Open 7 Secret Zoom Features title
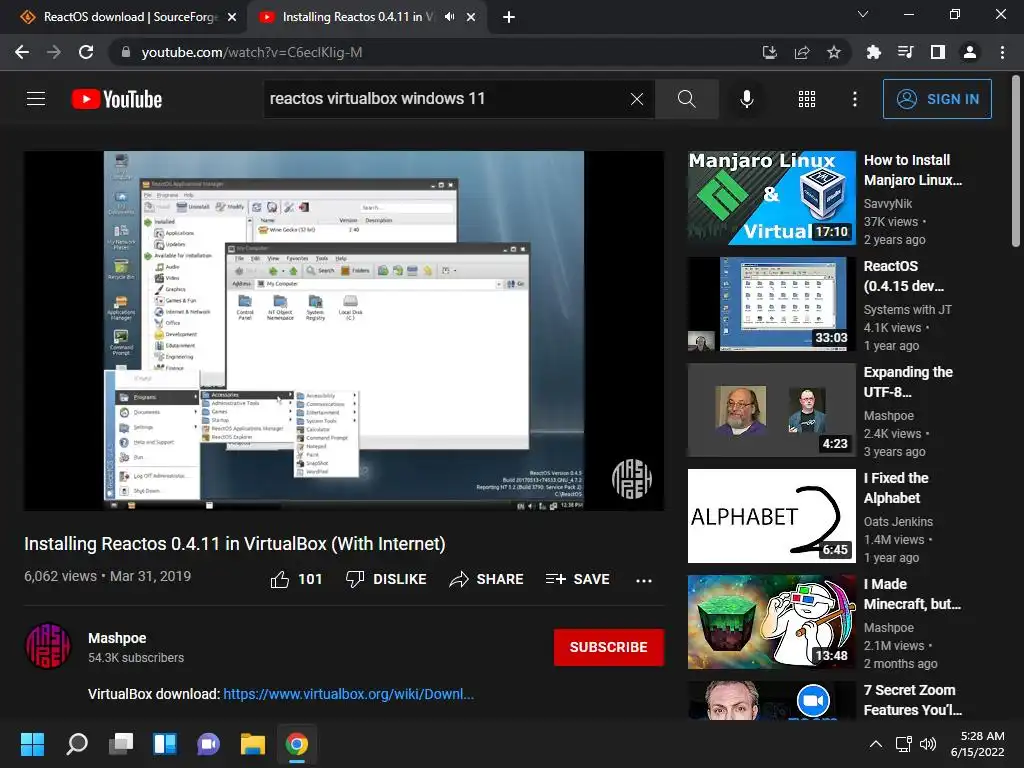The width and height of the screenshot is (1024, 768). [912, 700]
